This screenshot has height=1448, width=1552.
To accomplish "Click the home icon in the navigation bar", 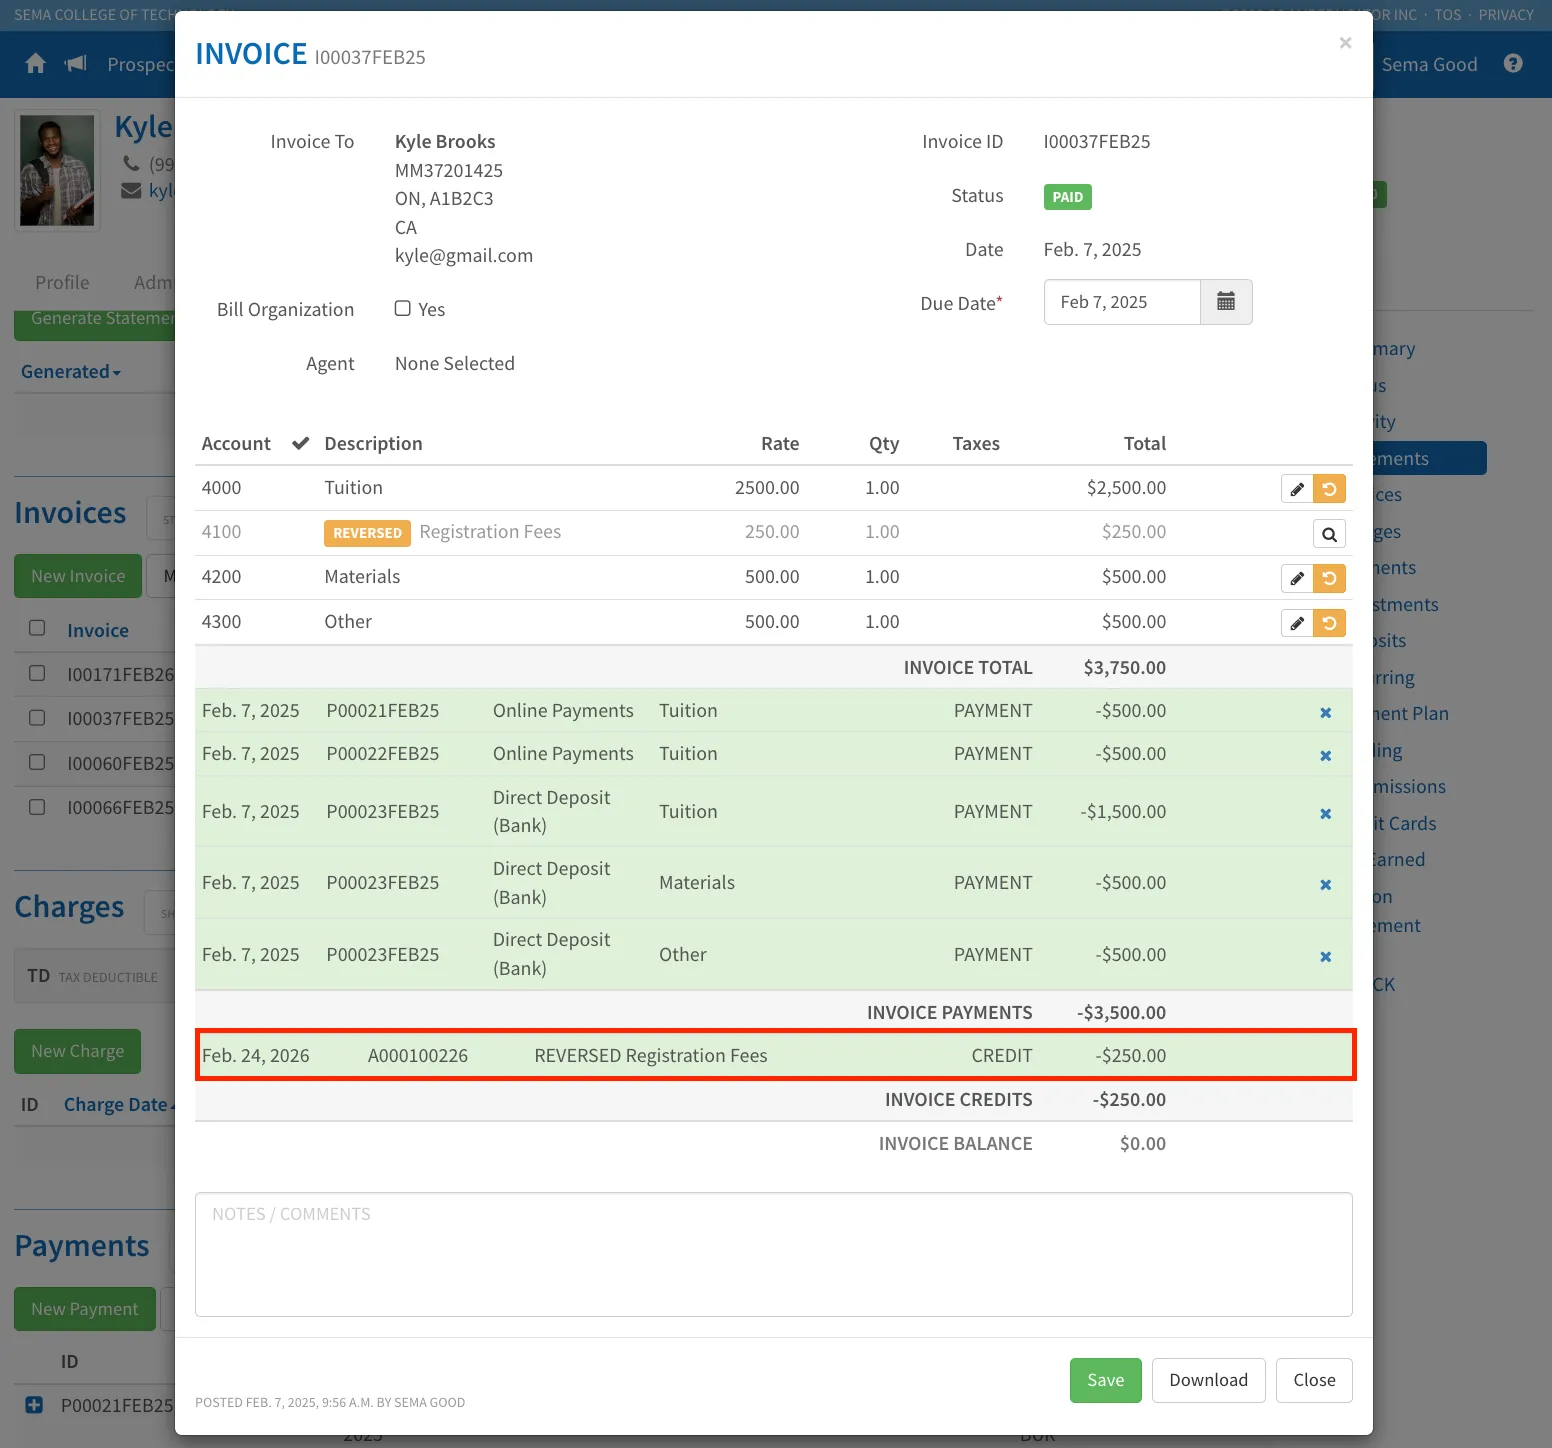I will click(36, 64).
